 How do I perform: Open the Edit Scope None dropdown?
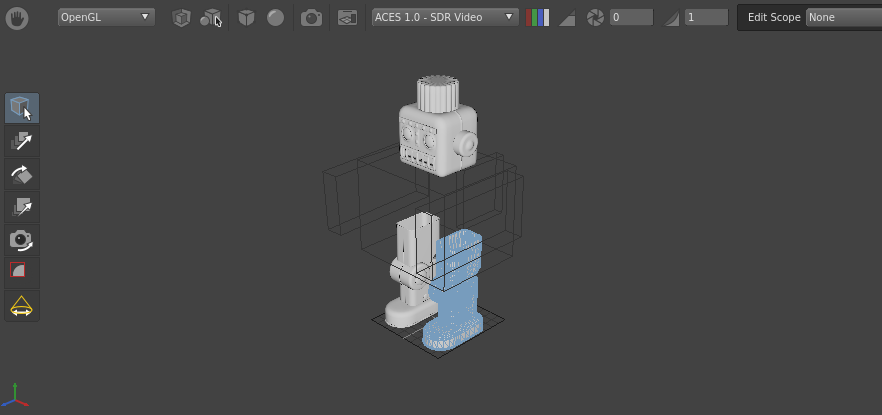click(x=844, y=17)
